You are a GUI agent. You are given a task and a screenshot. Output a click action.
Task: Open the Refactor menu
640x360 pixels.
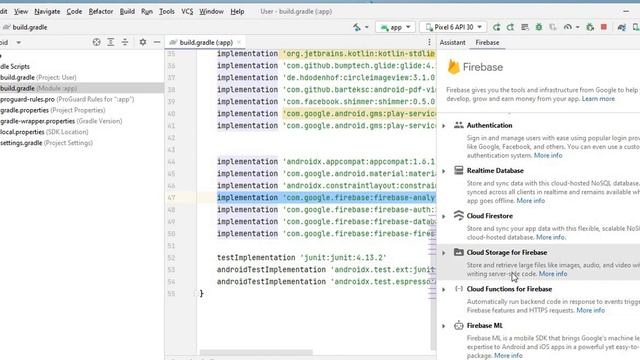click(x=101, y=11)
